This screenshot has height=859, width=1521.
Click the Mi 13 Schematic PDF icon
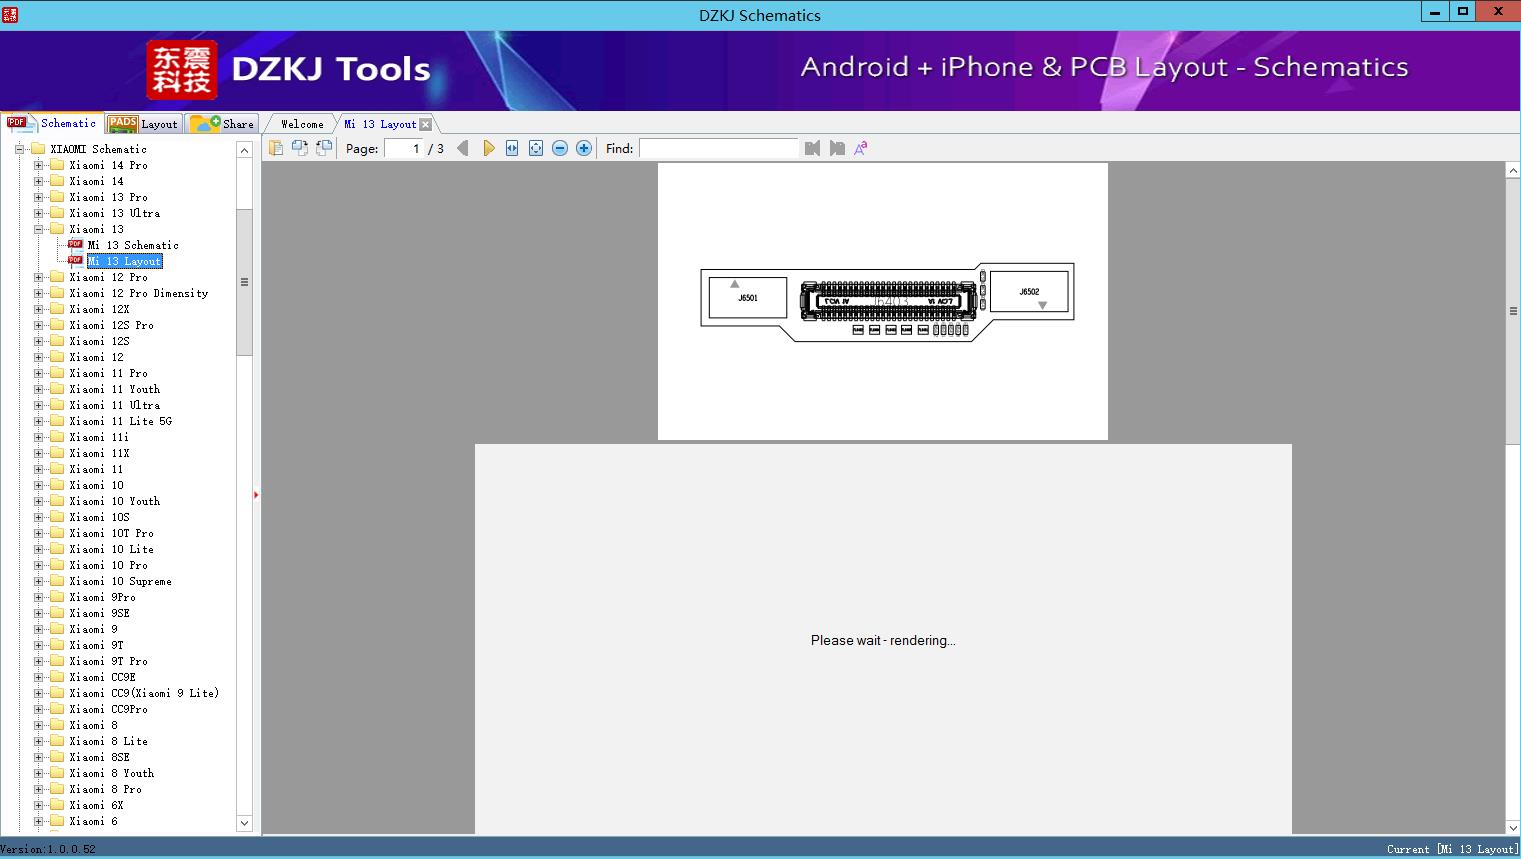(x=75, y=245)
